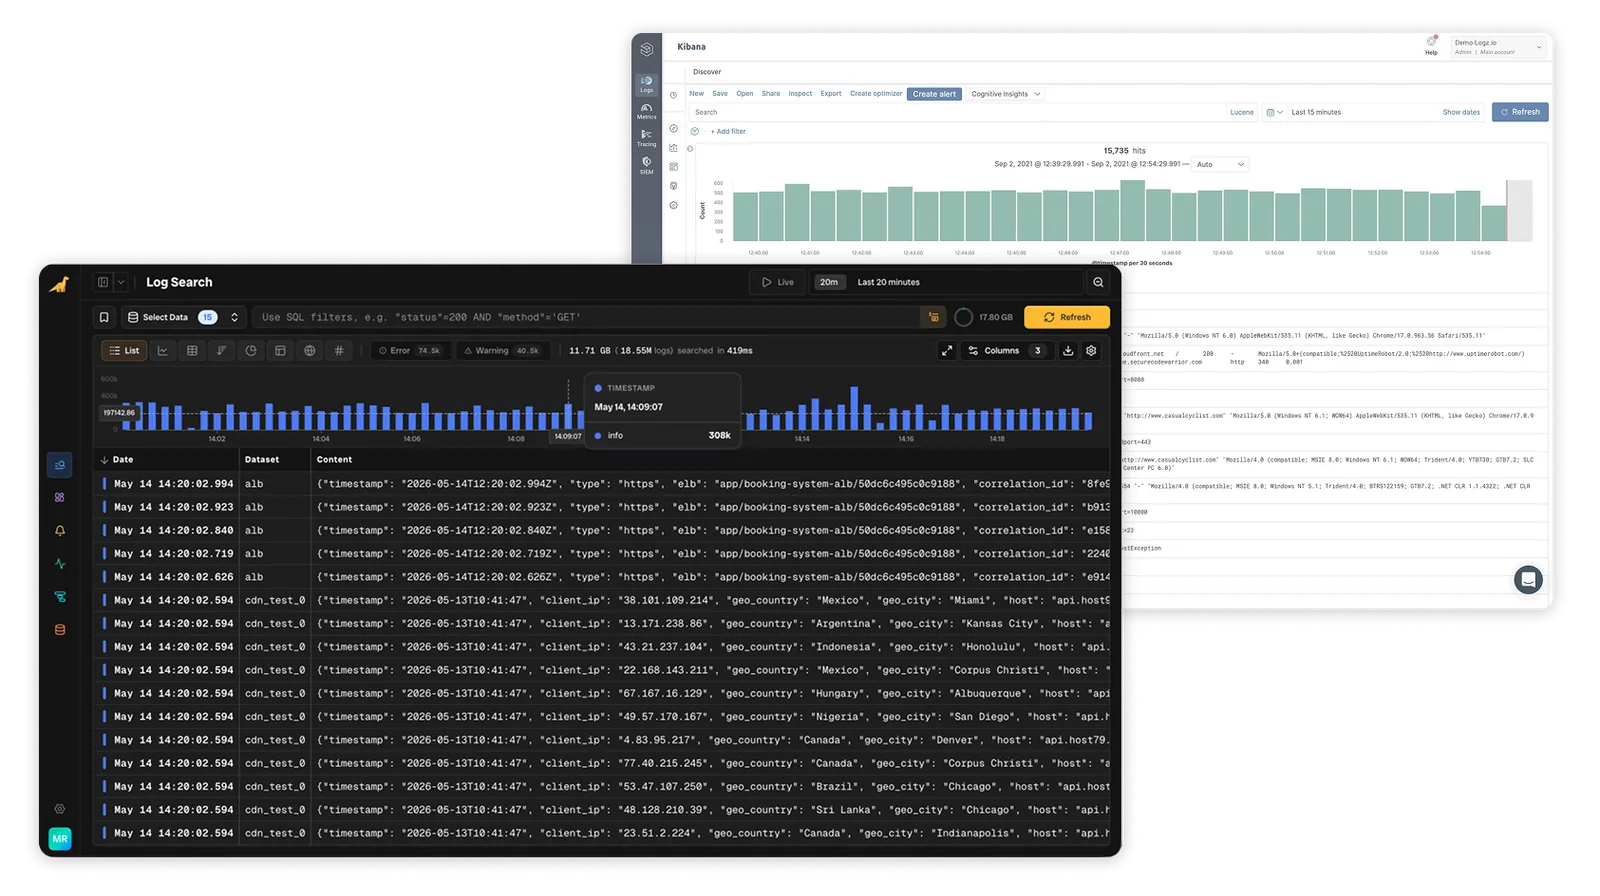Open Log Search in dark sidebar

point(60,465)
